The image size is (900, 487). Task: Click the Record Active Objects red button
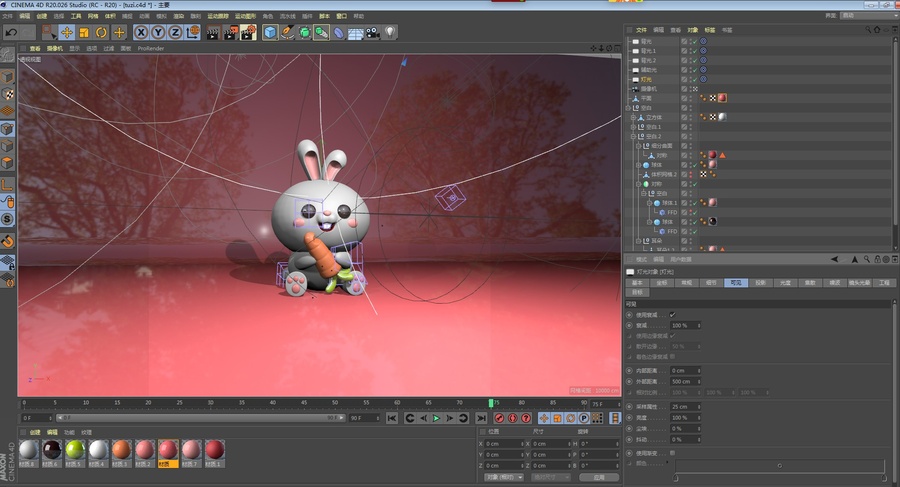tap(499, 418)
